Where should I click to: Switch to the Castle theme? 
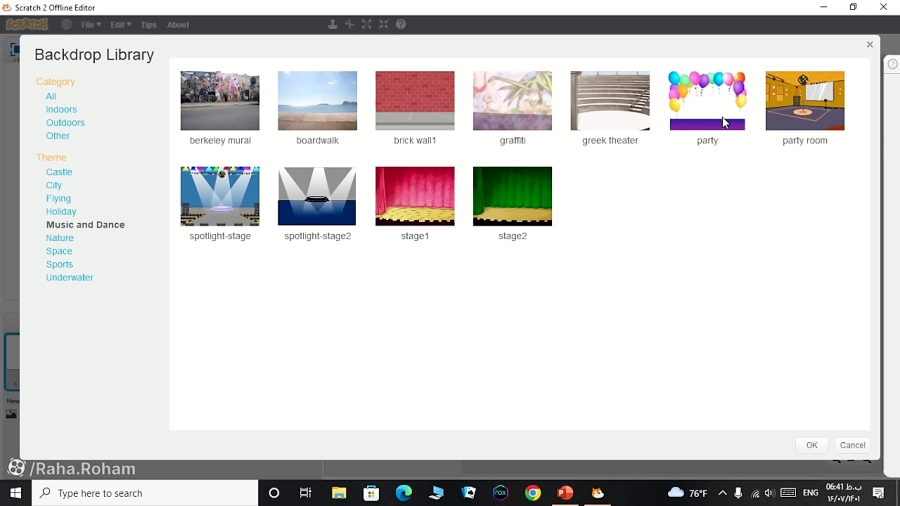click(x=59, y=172)
